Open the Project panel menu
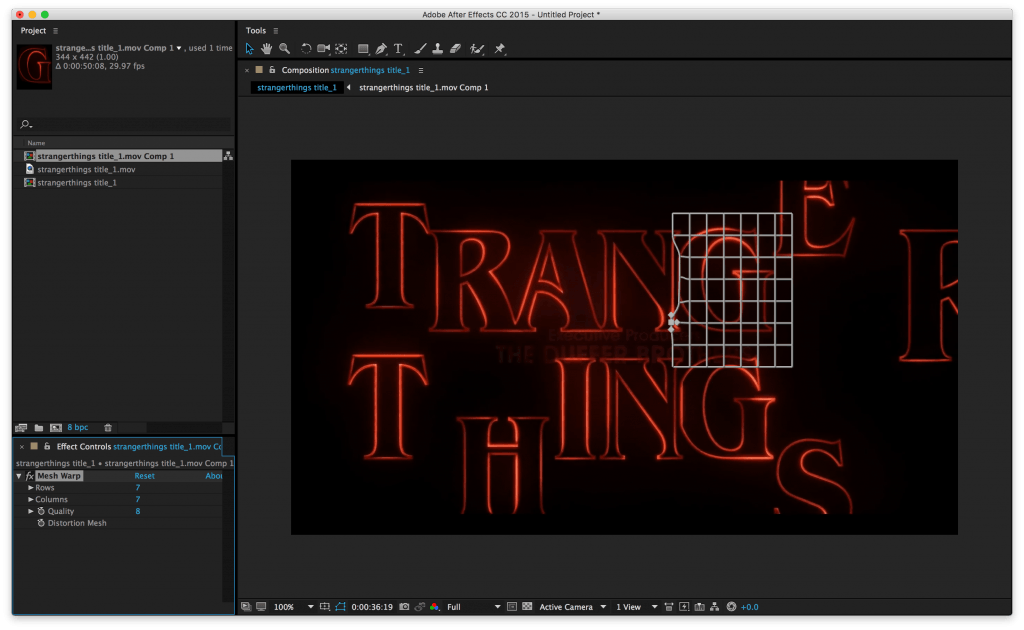This screenshot has width=1024, height=630. click(x=56, y=31)
